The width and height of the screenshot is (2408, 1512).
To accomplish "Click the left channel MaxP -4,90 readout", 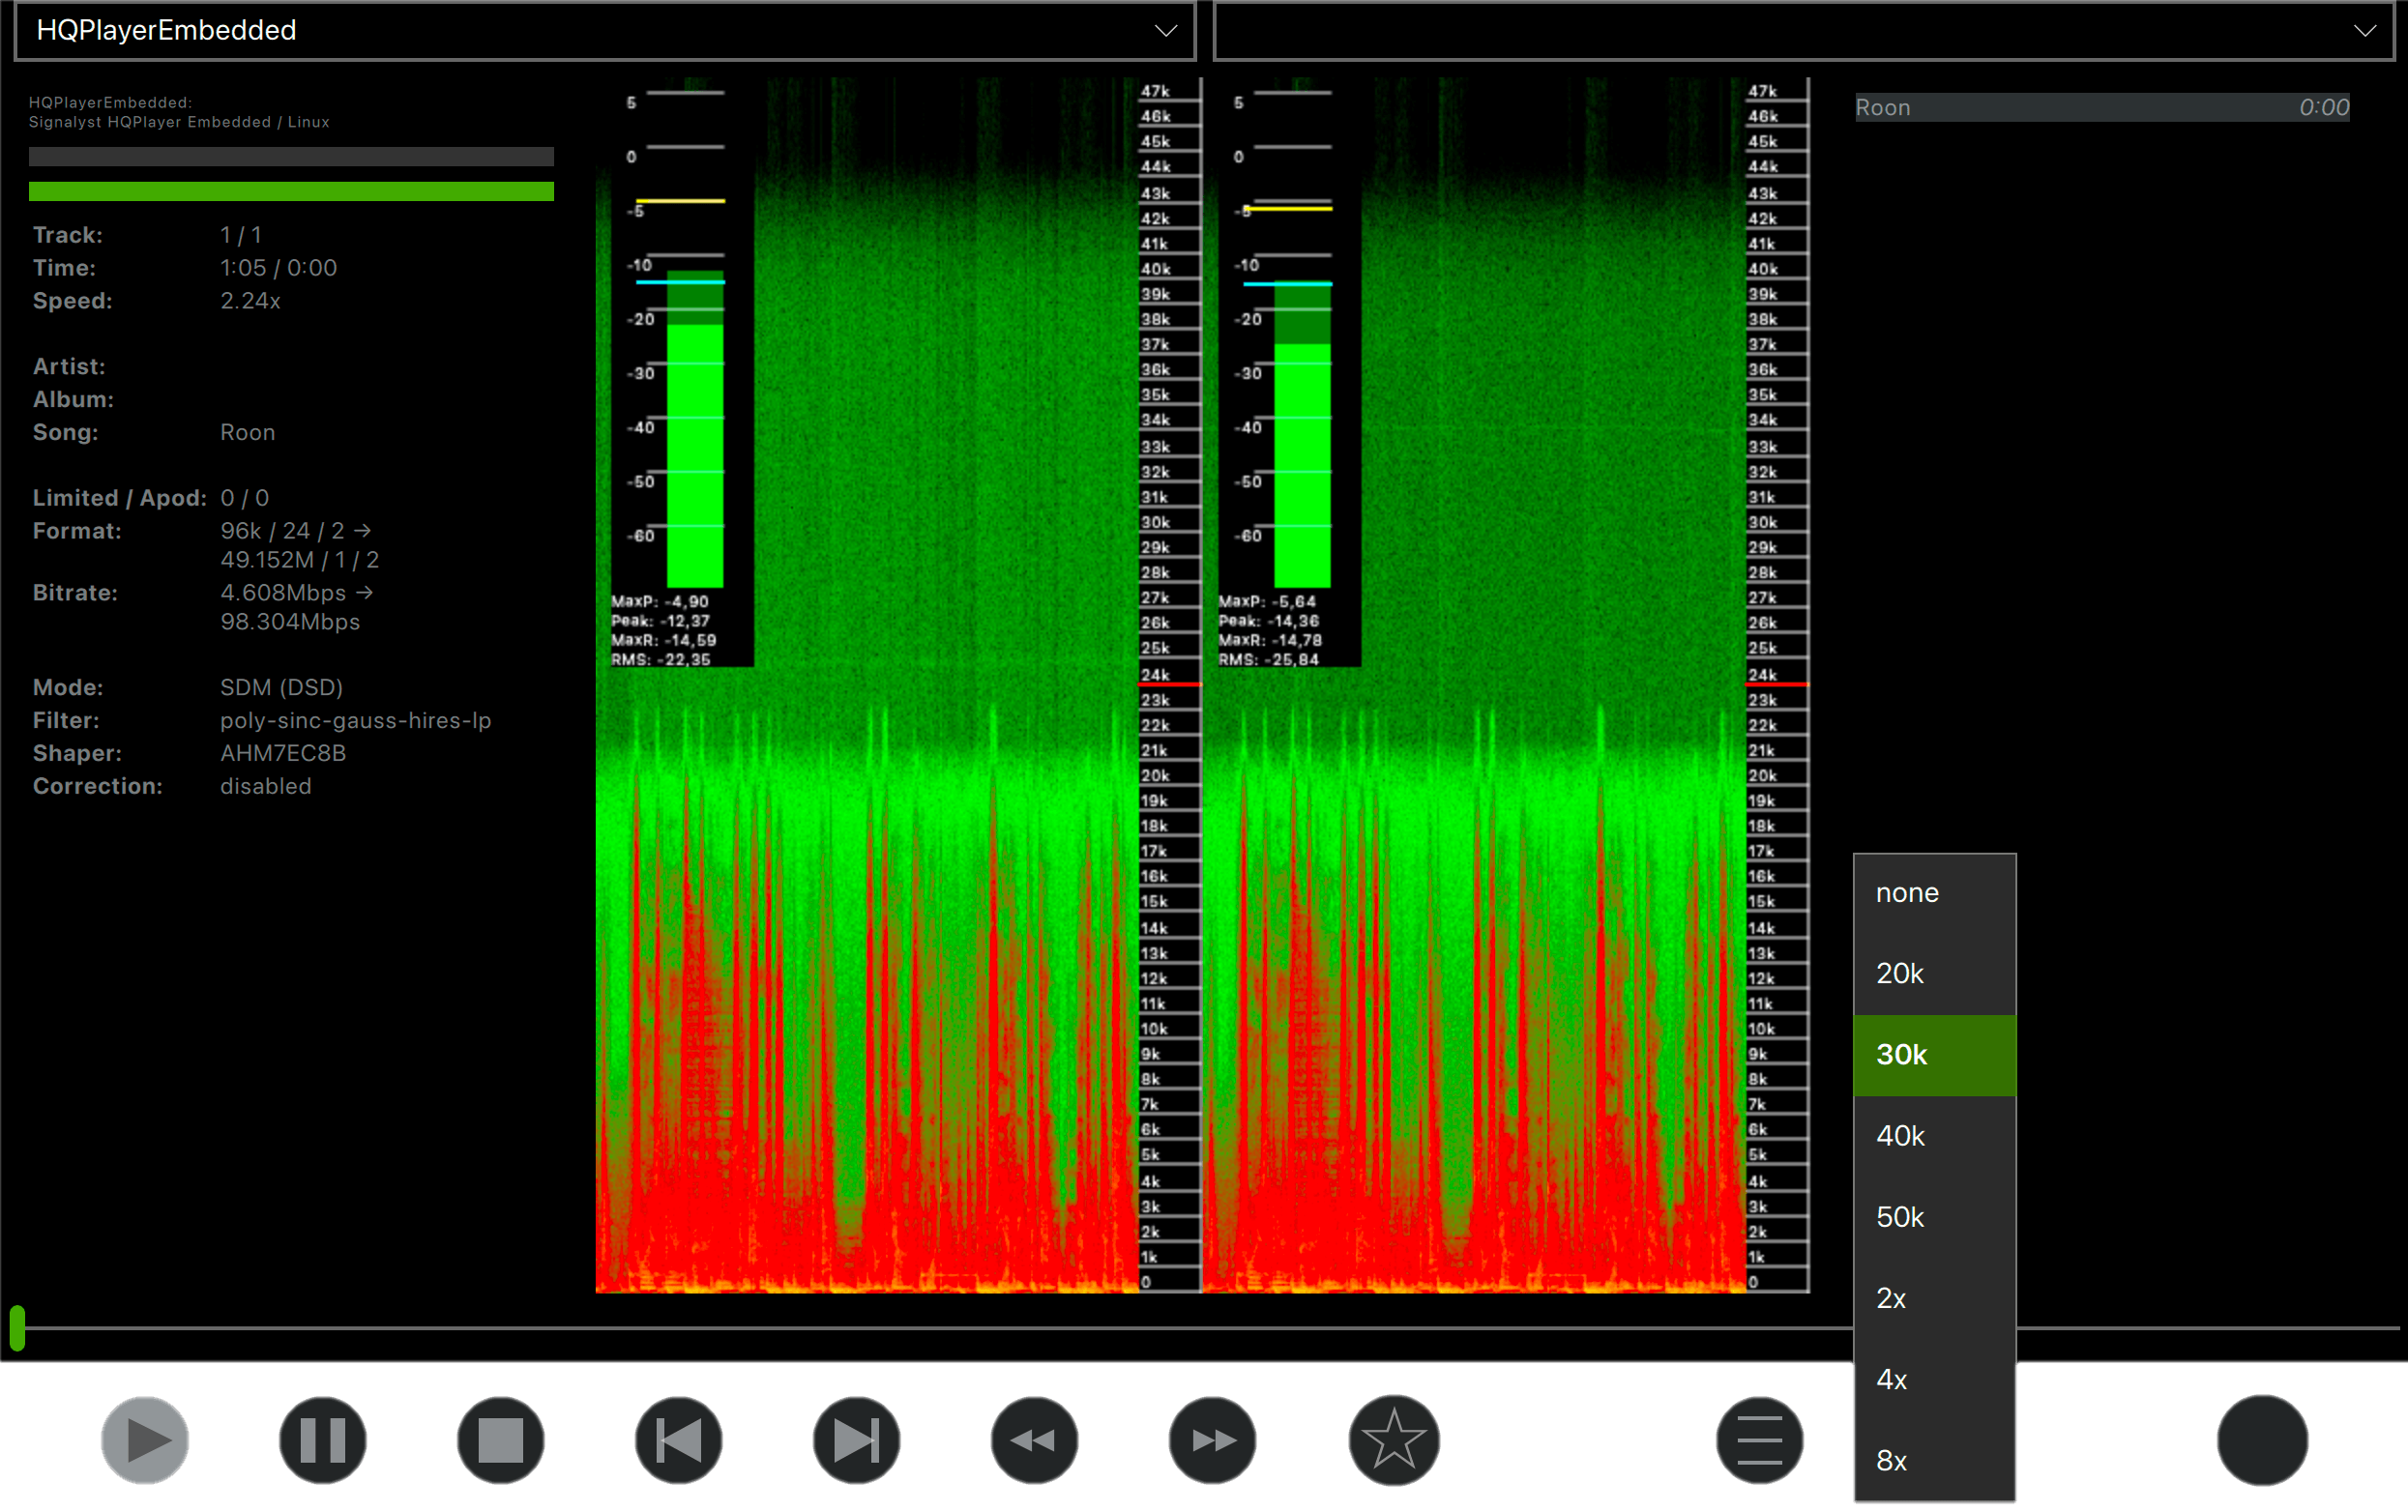I will tap(660, 601).
